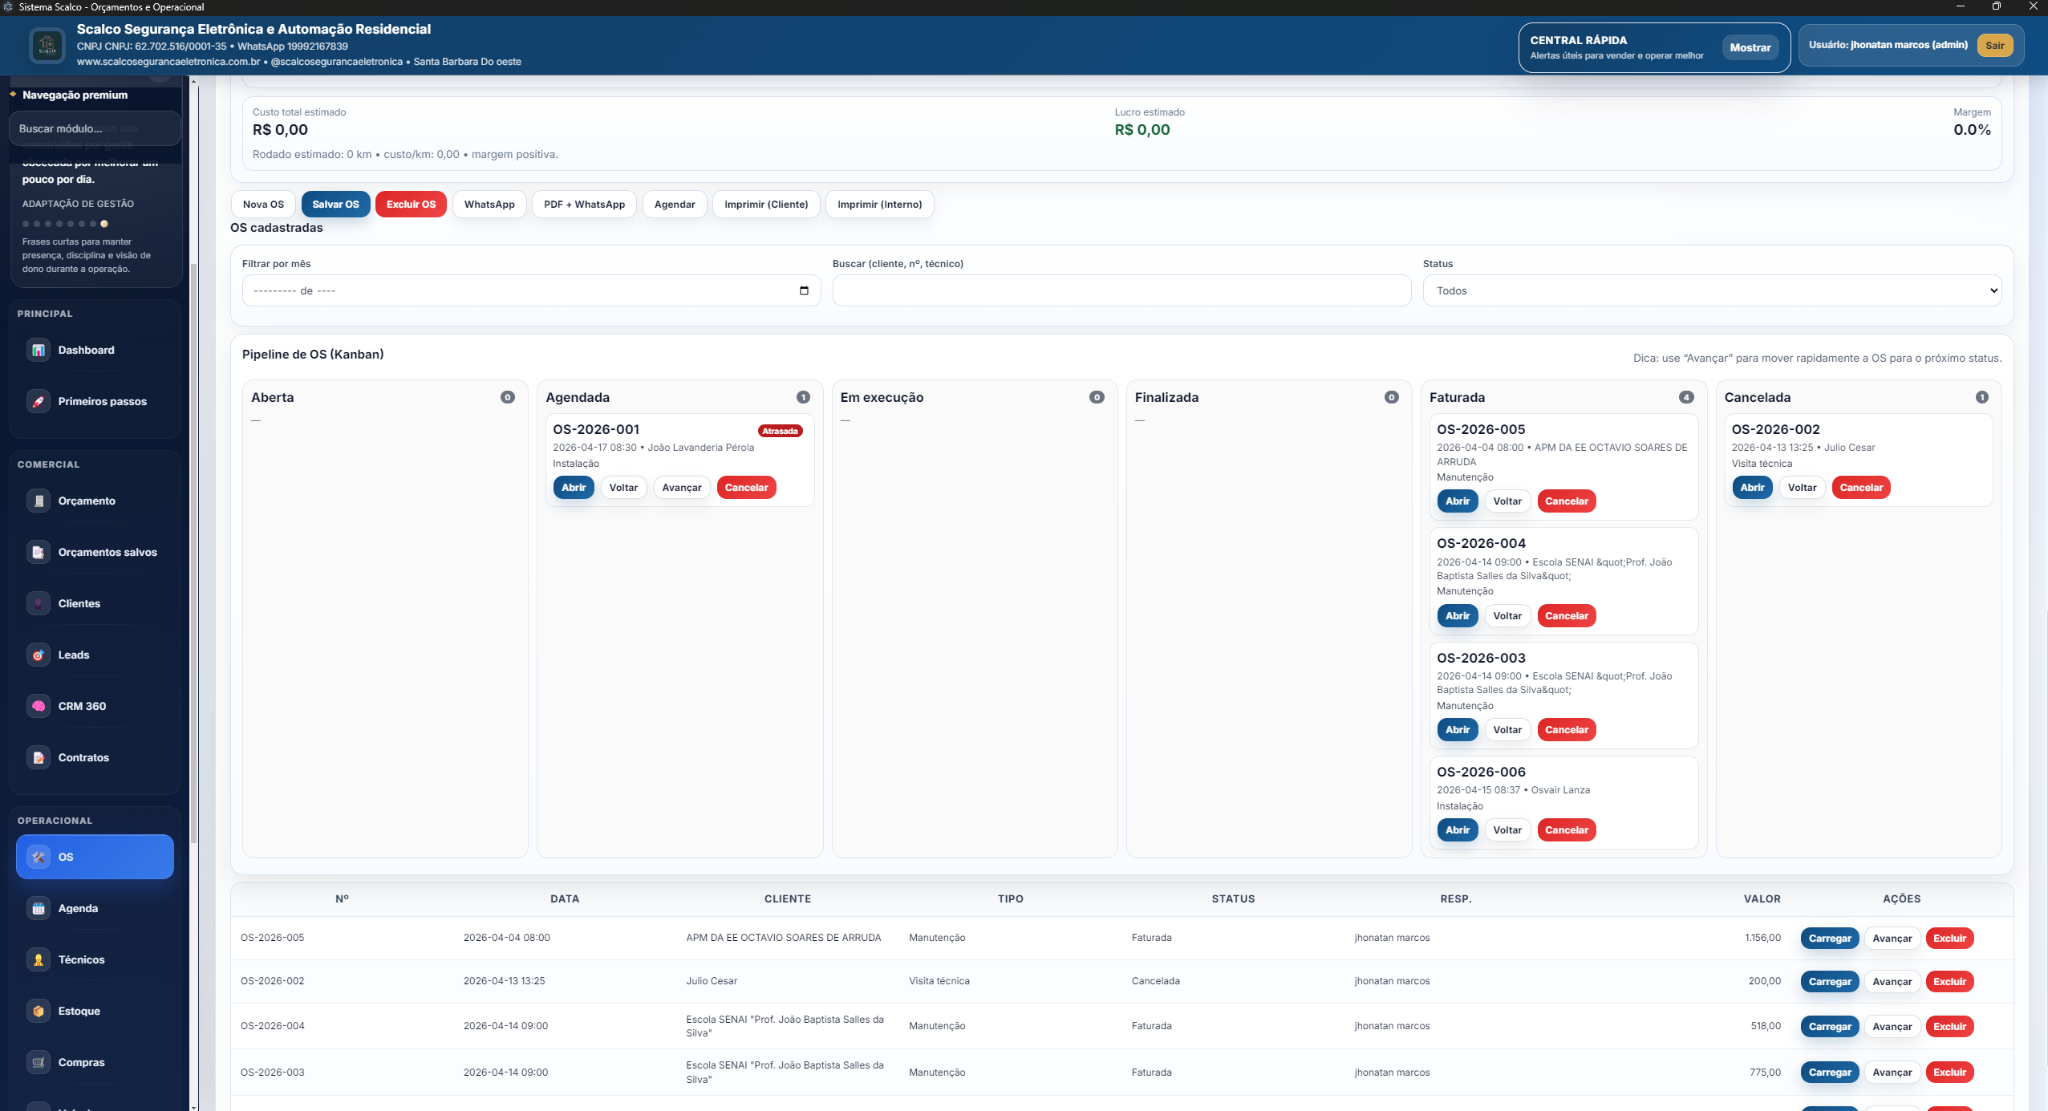Screen dimensions: 2048x1111
Task: Select the Orçamento module icon
Action: 38,501
